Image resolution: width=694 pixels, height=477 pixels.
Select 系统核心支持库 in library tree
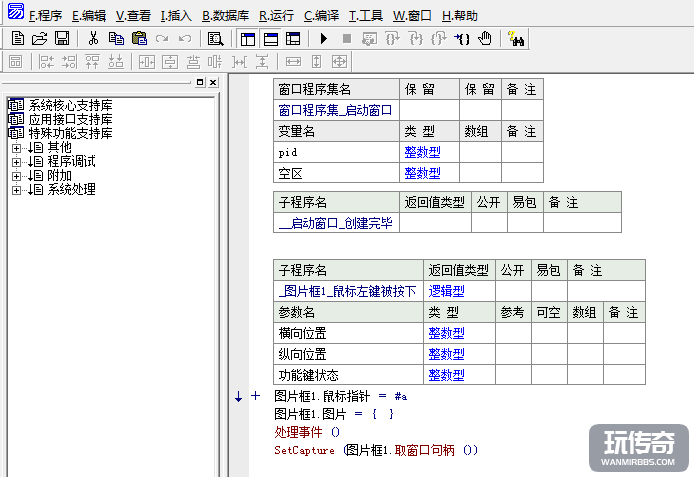(x=70, y=105)
